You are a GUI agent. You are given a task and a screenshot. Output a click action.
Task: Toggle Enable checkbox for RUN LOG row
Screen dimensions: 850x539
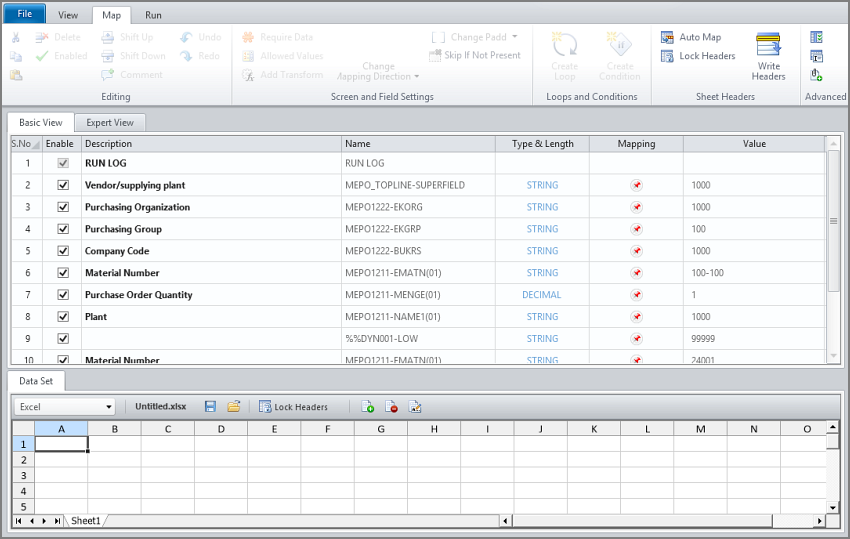coord(63,163)
